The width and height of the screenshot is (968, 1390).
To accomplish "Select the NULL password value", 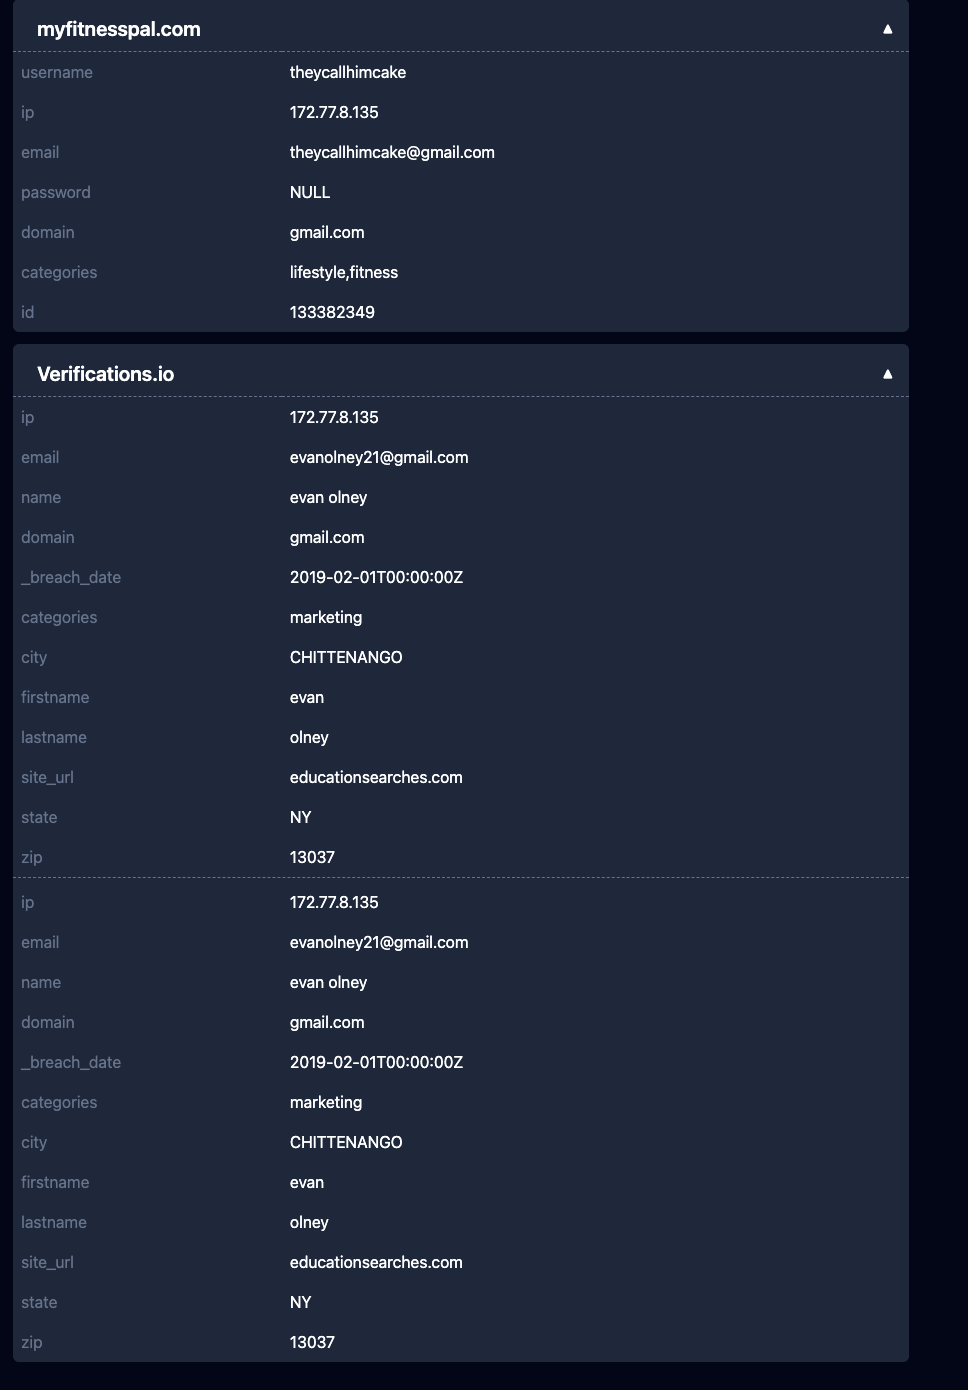I will [x=310, y=192].
